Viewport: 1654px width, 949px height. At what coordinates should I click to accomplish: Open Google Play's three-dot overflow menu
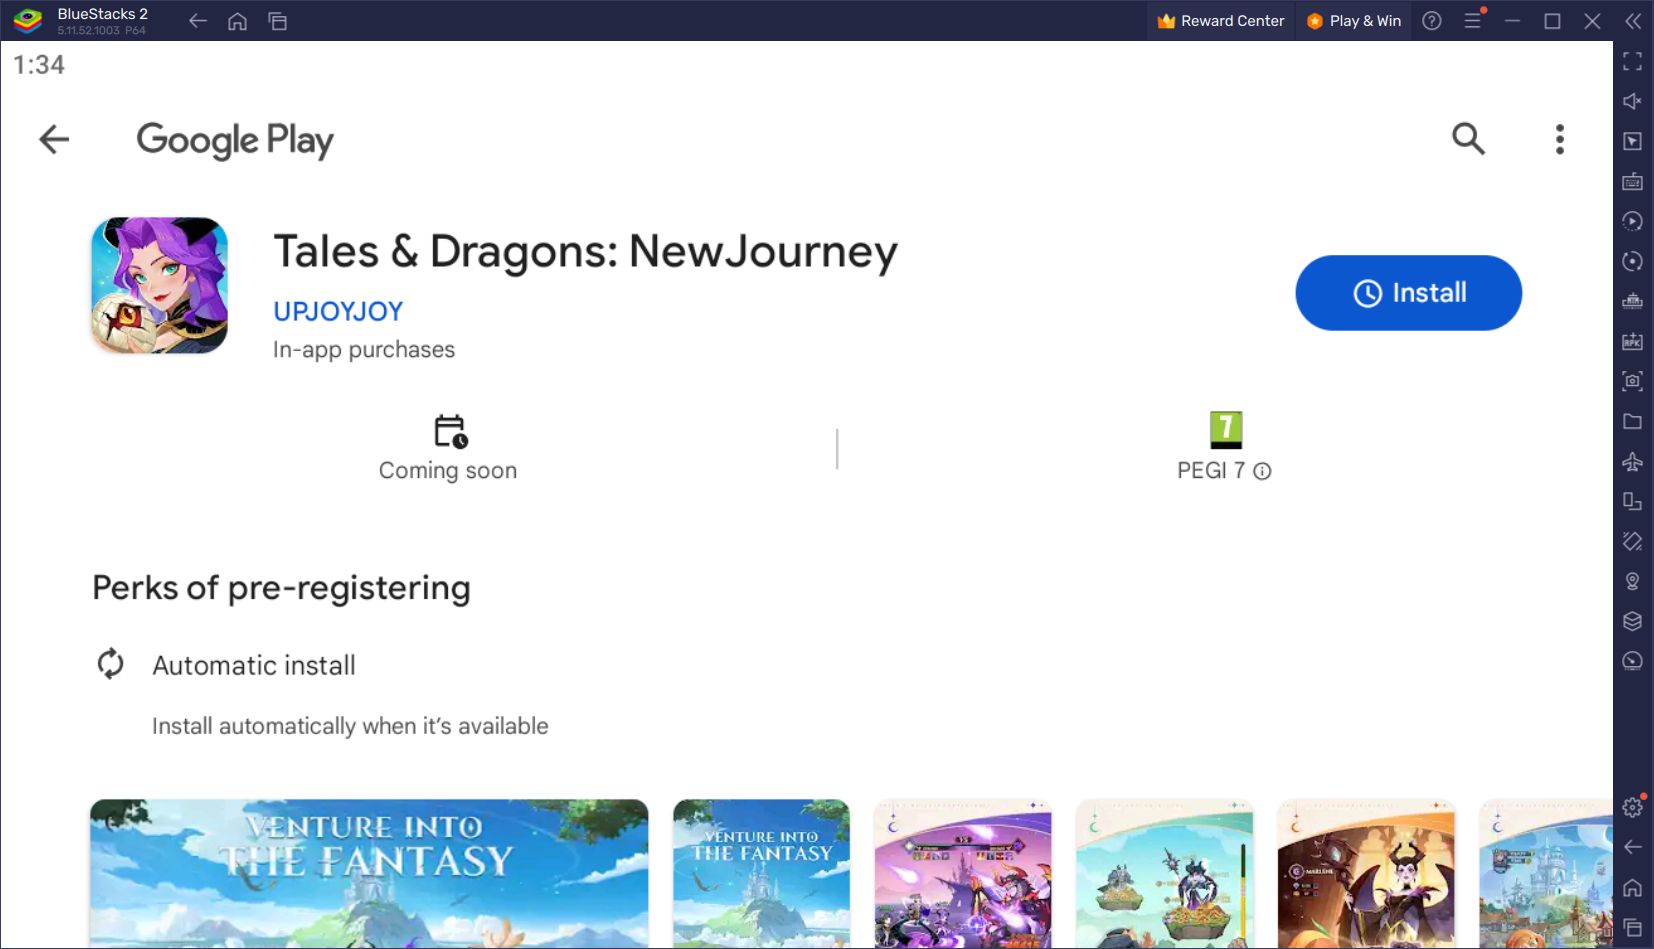click(x=1558, y=139)
